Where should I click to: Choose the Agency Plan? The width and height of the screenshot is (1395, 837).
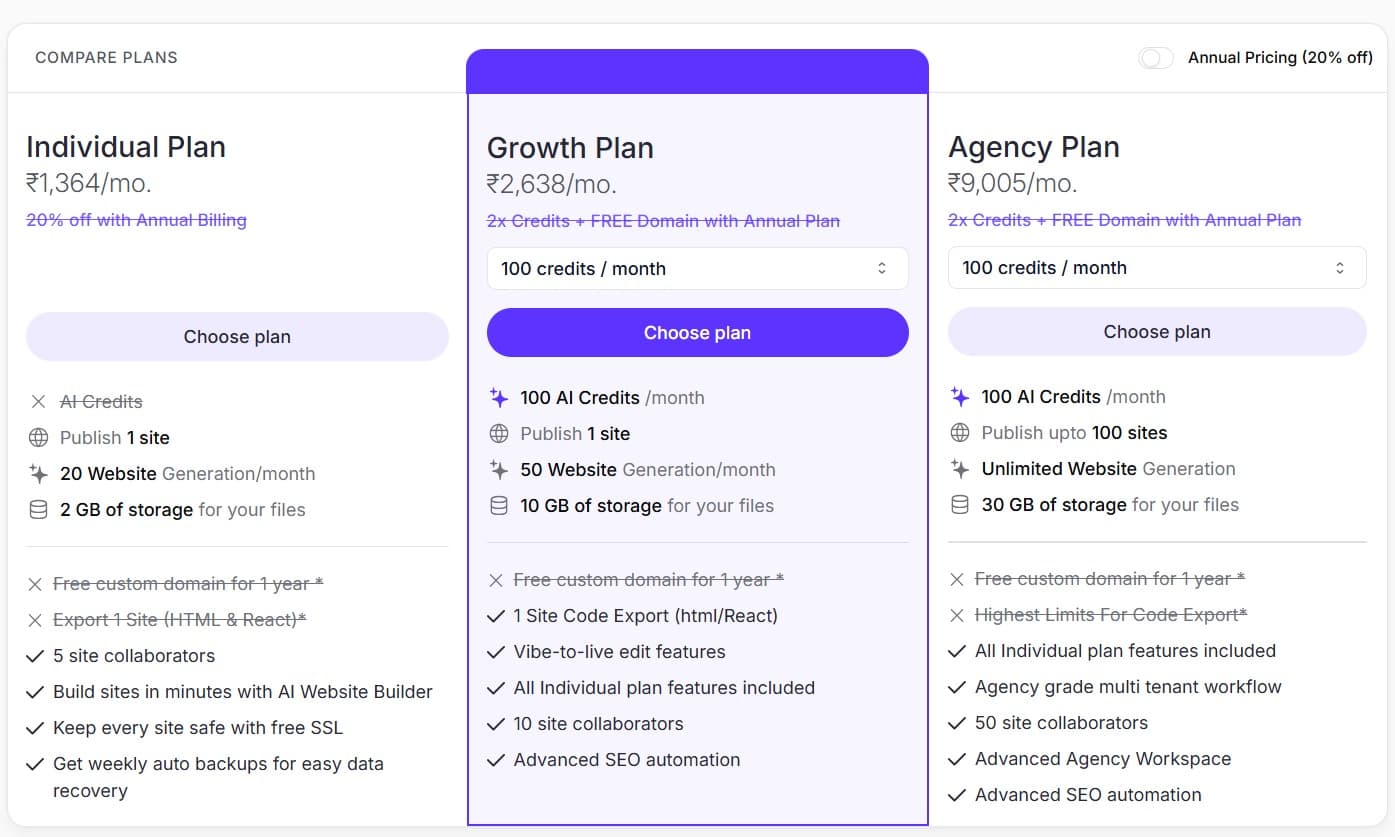pos(1156,332)
